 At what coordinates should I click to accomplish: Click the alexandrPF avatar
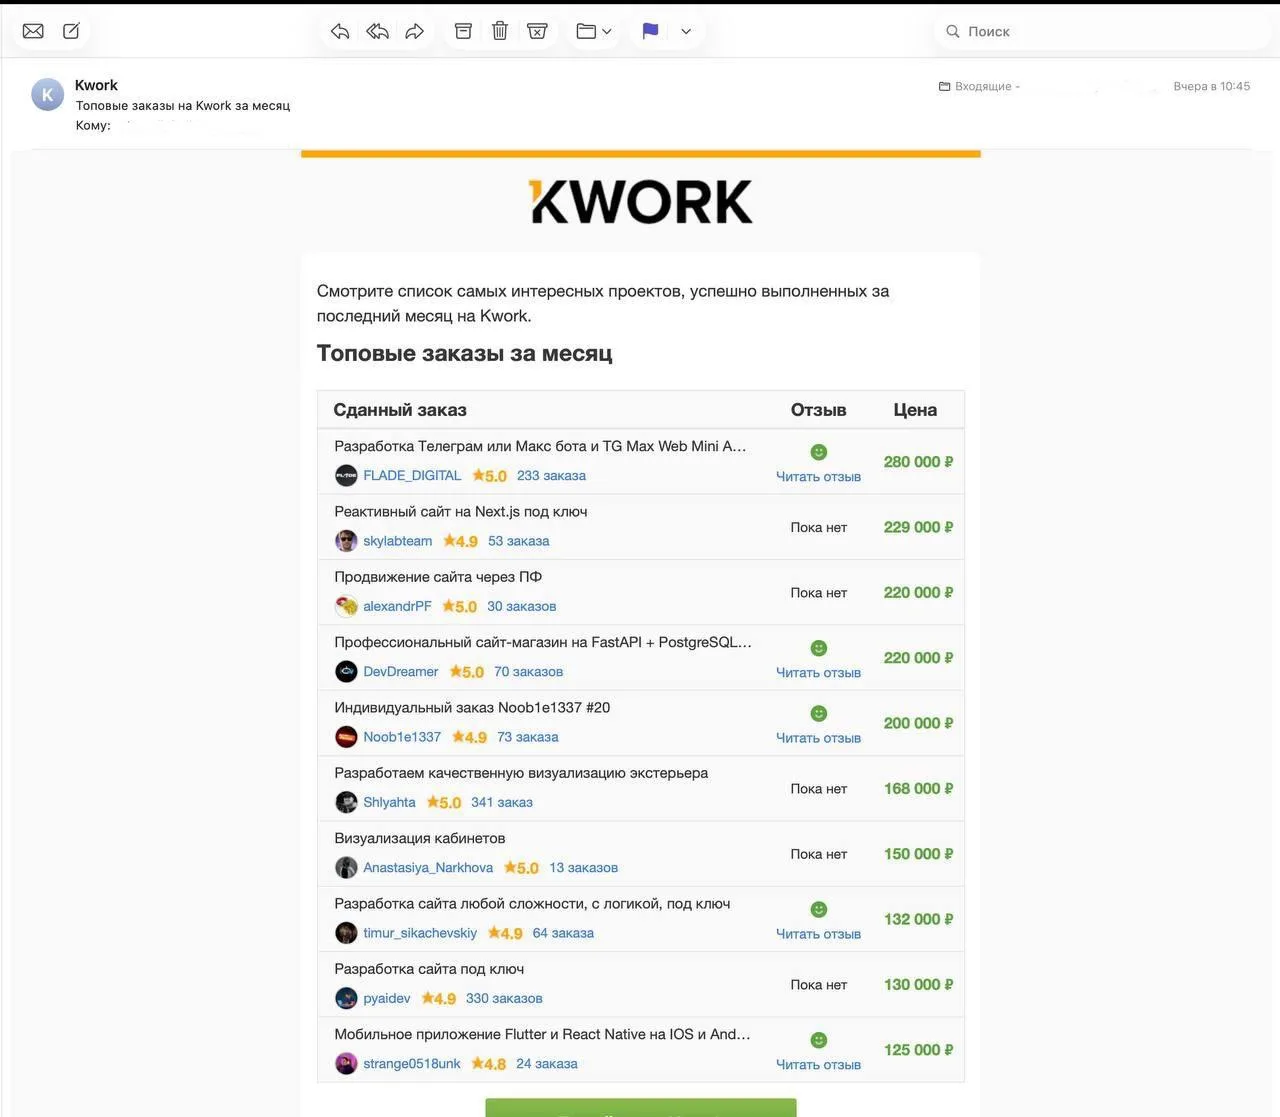coord(346,606)
